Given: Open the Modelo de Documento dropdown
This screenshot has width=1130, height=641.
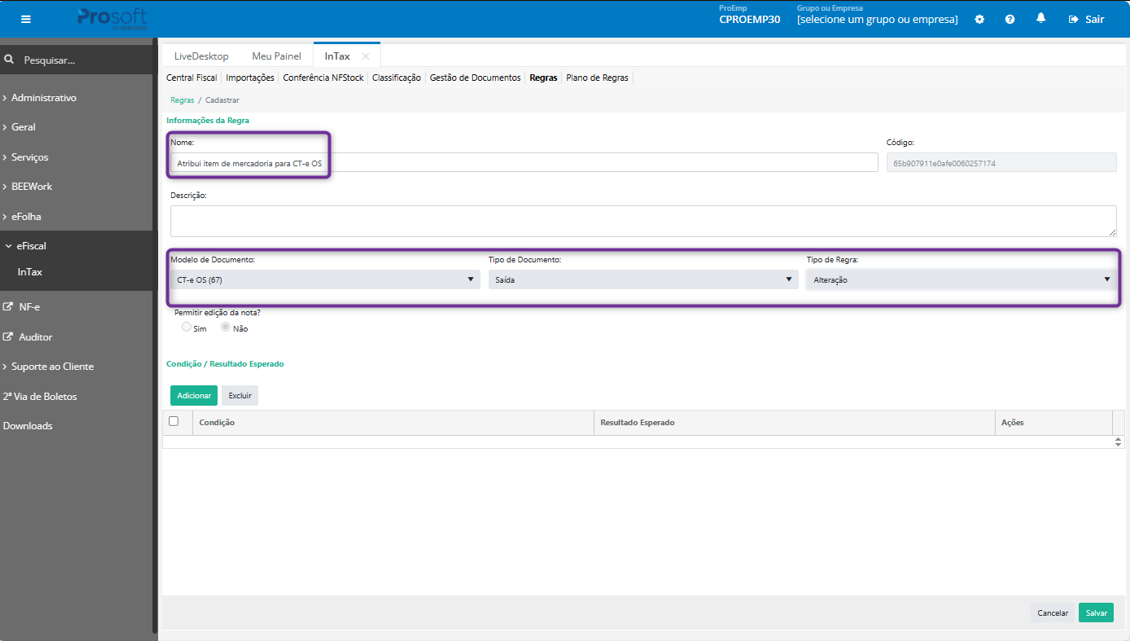Looking at the screenshot, I should [324, 279].
